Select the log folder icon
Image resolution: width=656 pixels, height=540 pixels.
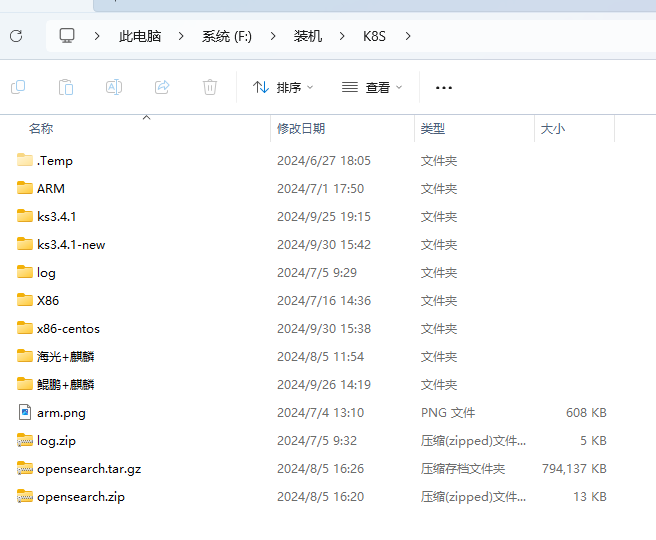click(x=25, y=272)
